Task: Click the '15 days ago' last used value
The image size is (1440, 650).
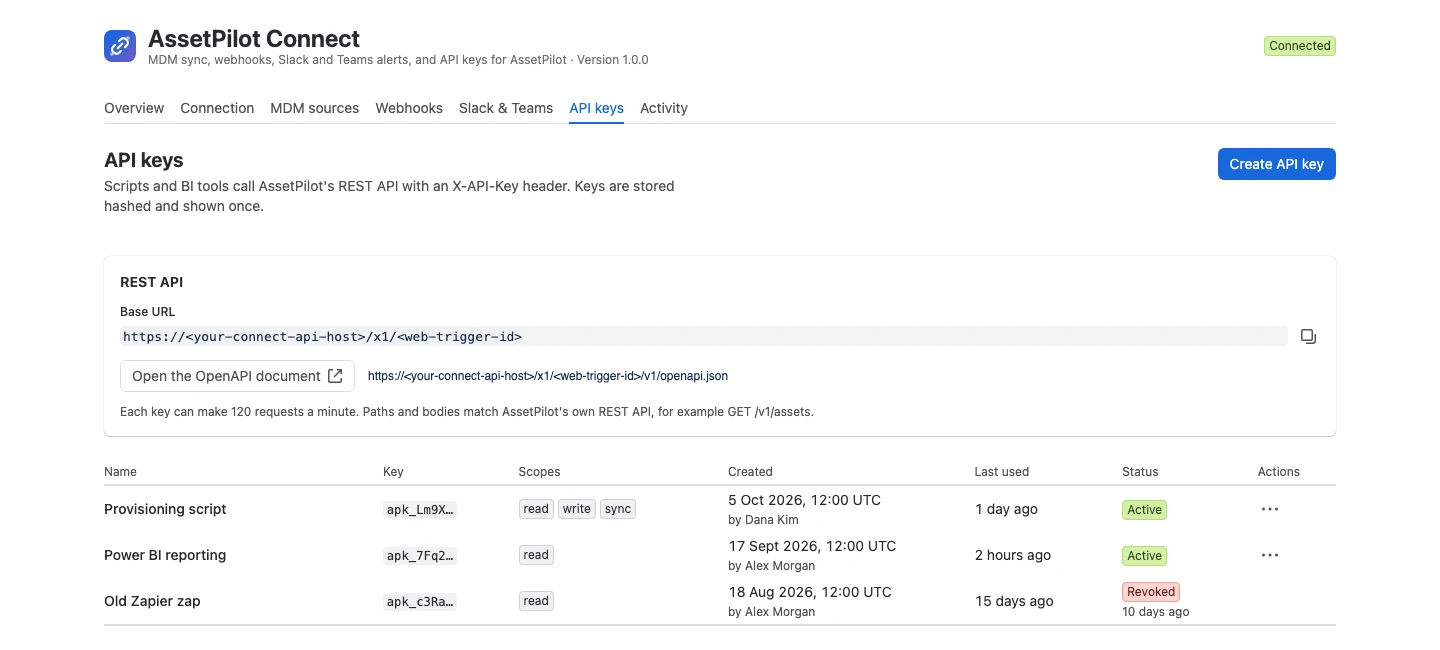Action: pyautogui.click(x=1014, y=601)
